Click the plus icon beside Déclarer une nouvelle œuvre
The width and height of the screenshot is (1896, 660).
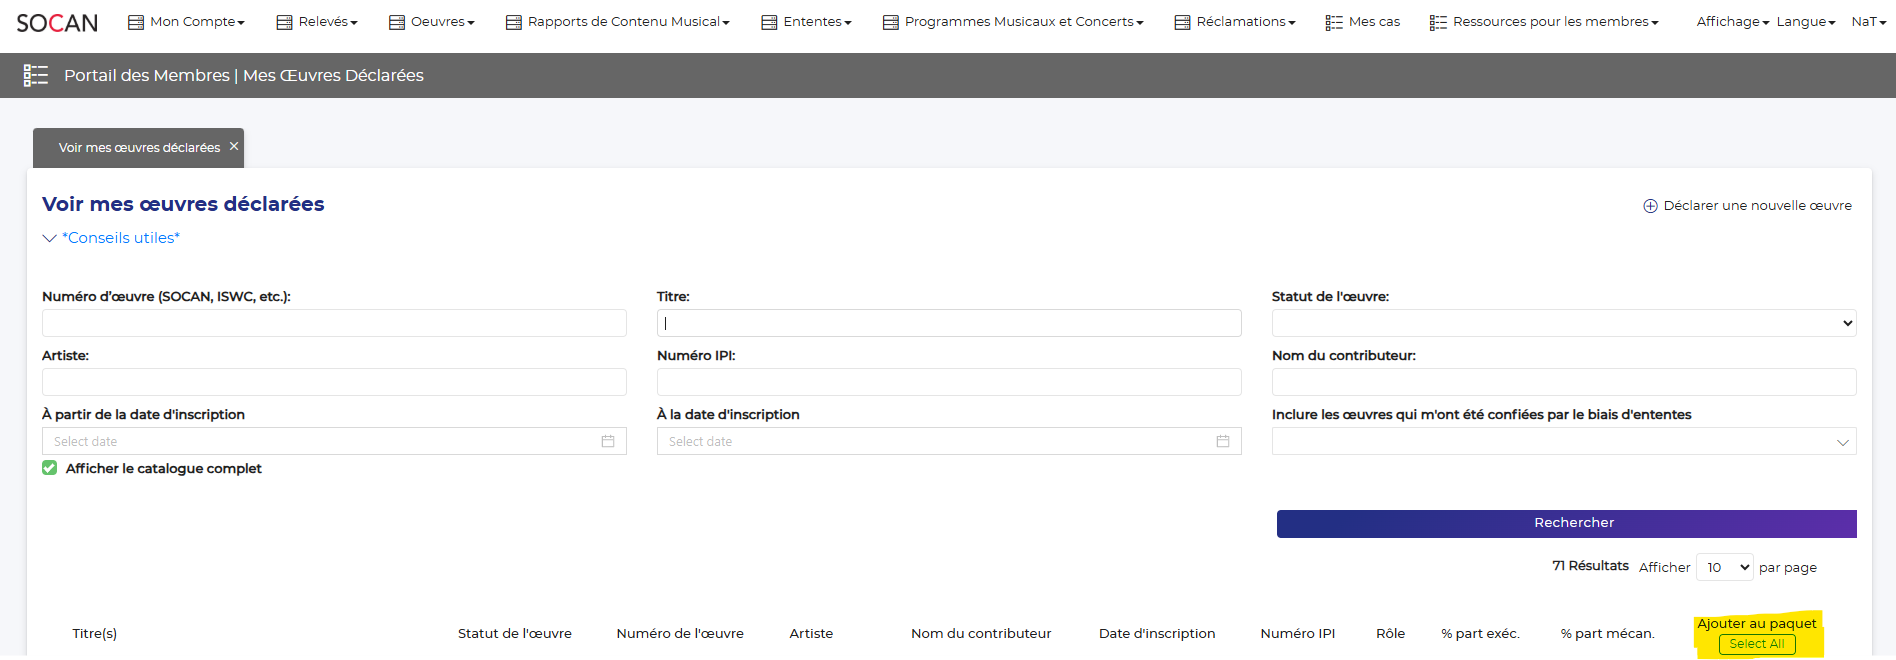1650,206
